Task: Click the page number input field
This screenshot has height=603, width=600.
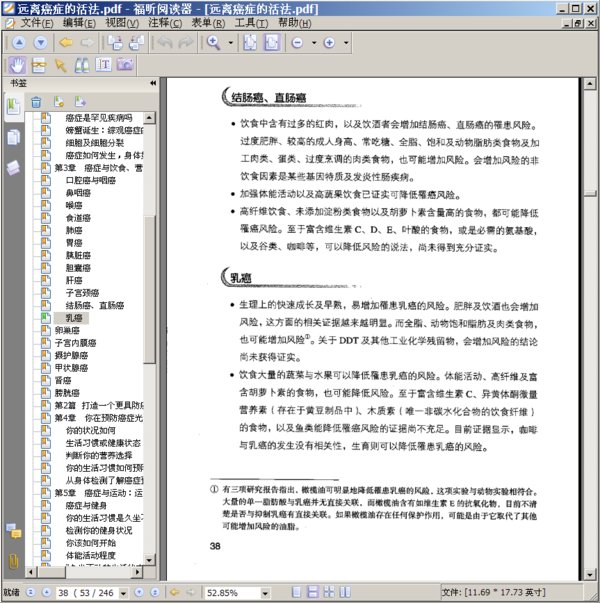Action: [87, 593]
